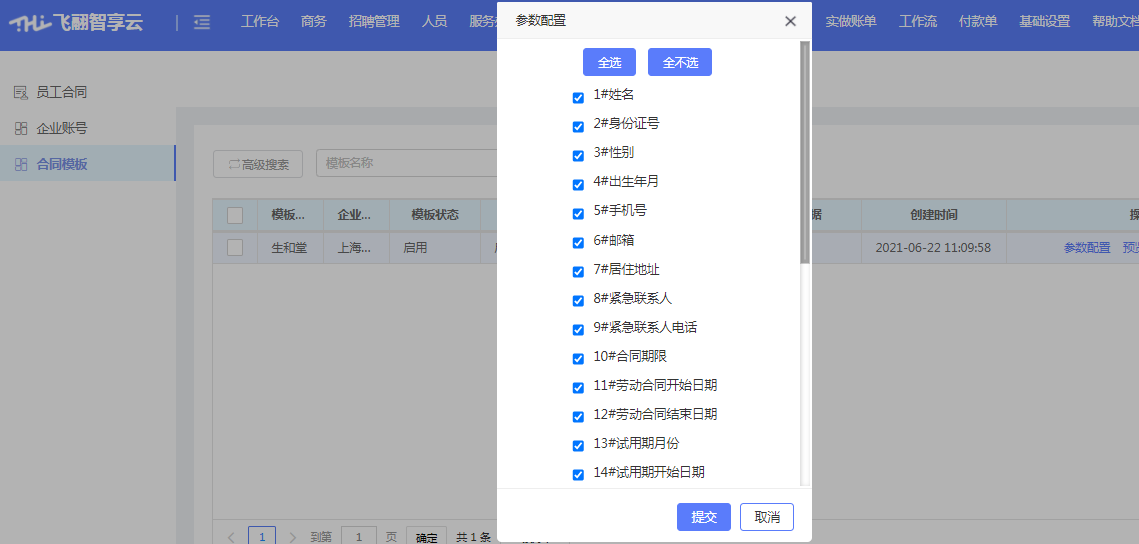Toggle 14#试用期开始日期 checkbox

coord(578,475)
